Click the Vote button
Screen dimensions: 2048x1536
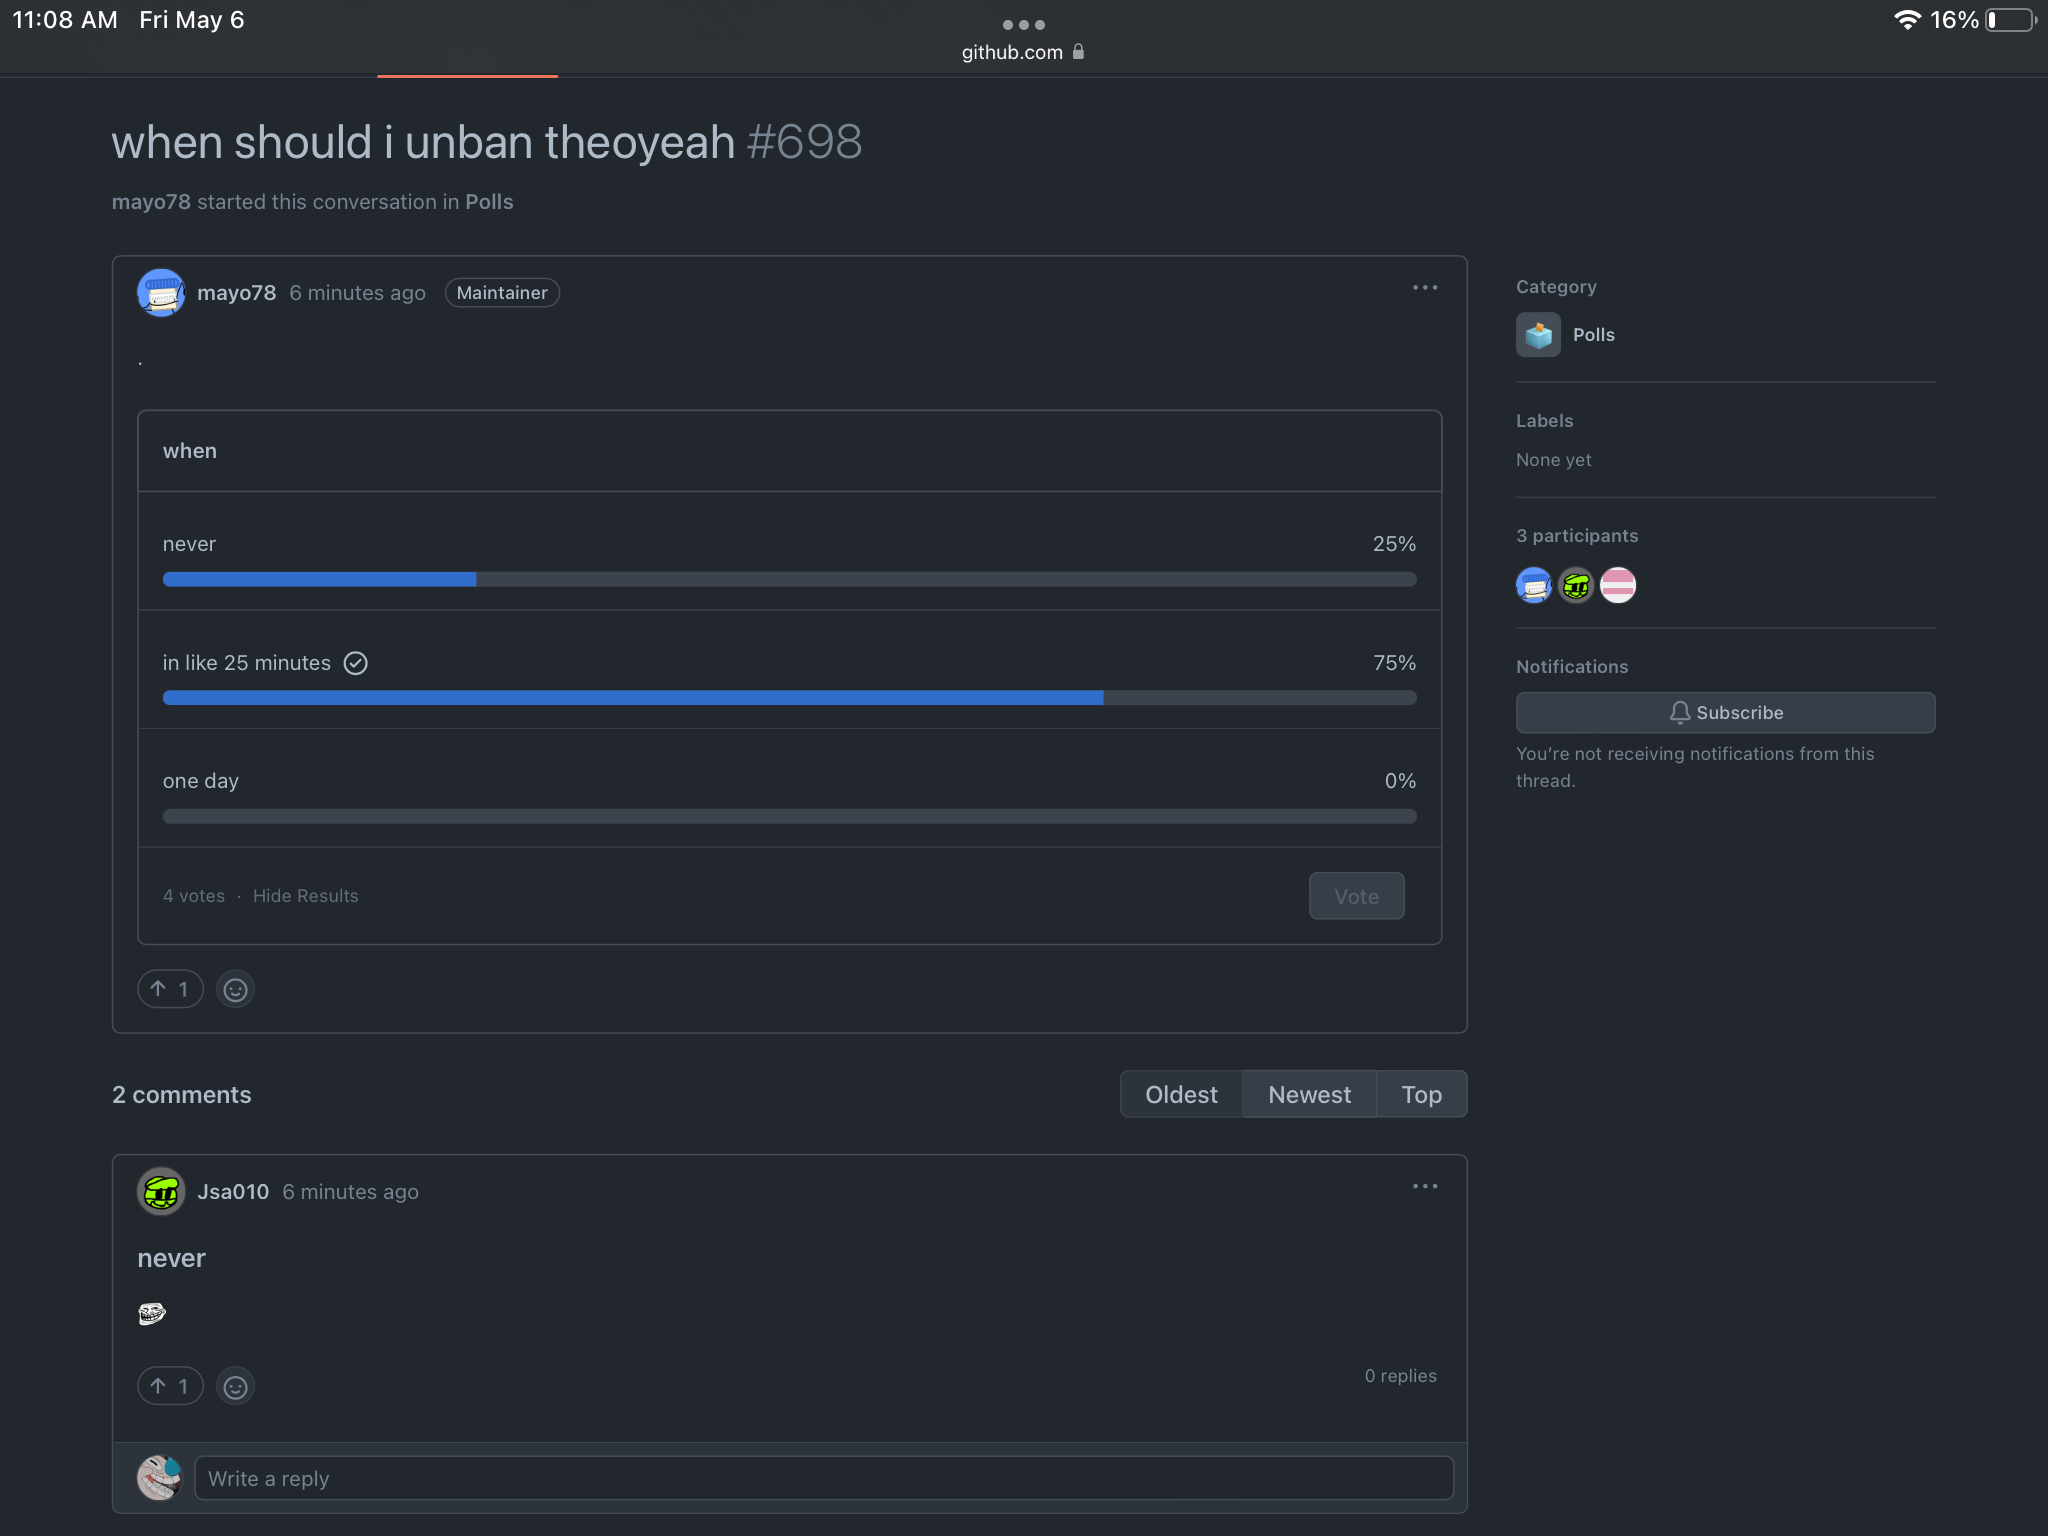pyautogui.click(x=1356, y=896)
